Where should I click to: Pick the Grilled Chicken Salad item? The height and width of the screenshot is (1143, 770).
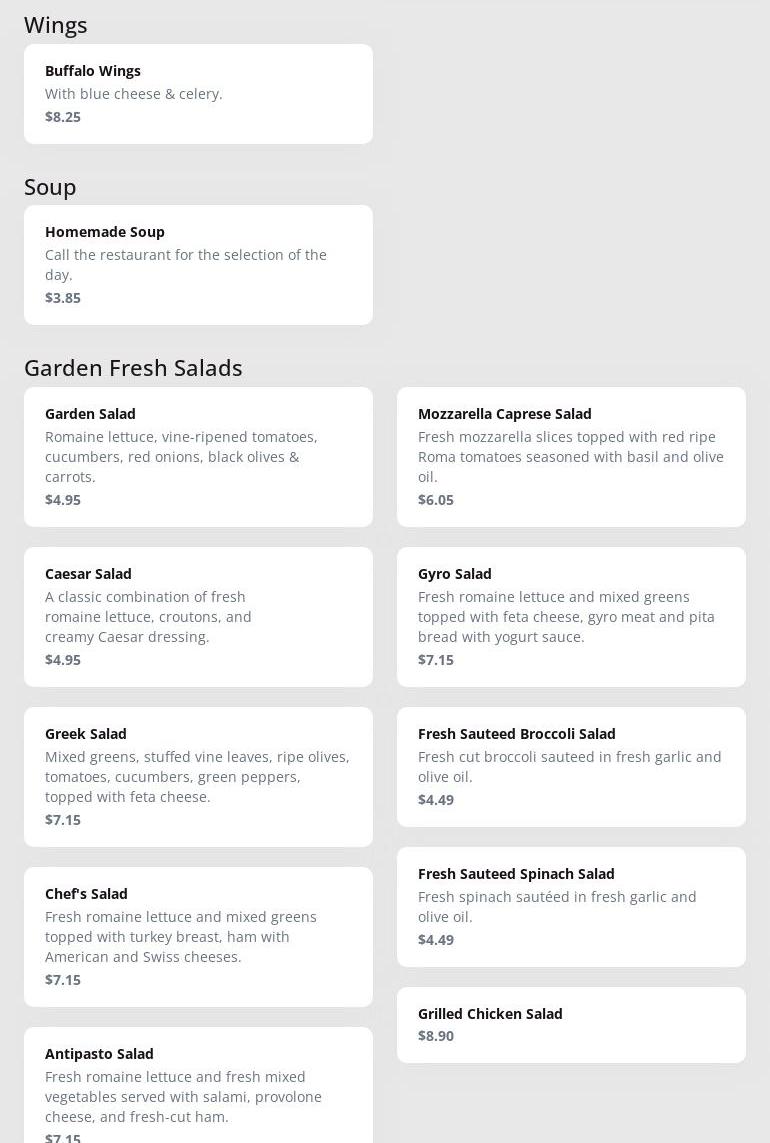pyautogui.click(x=571, y=1024)
